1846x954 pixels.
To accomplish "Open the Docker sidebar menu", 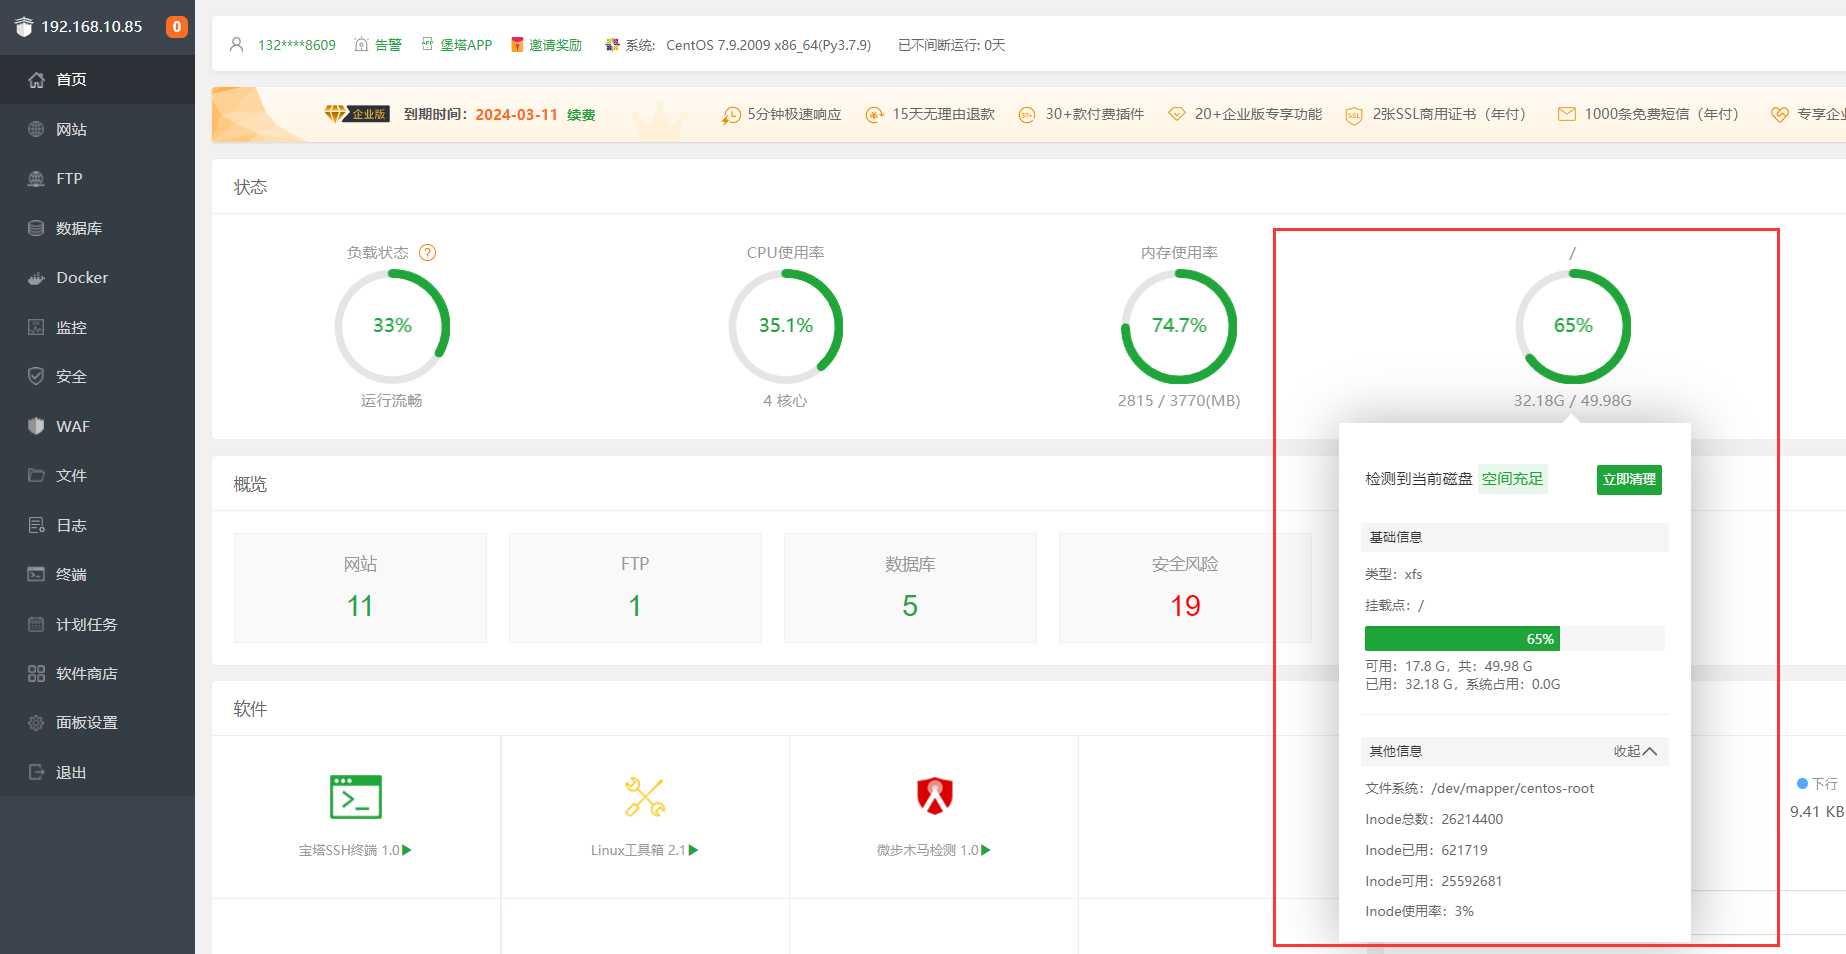I will click(82, 278).
